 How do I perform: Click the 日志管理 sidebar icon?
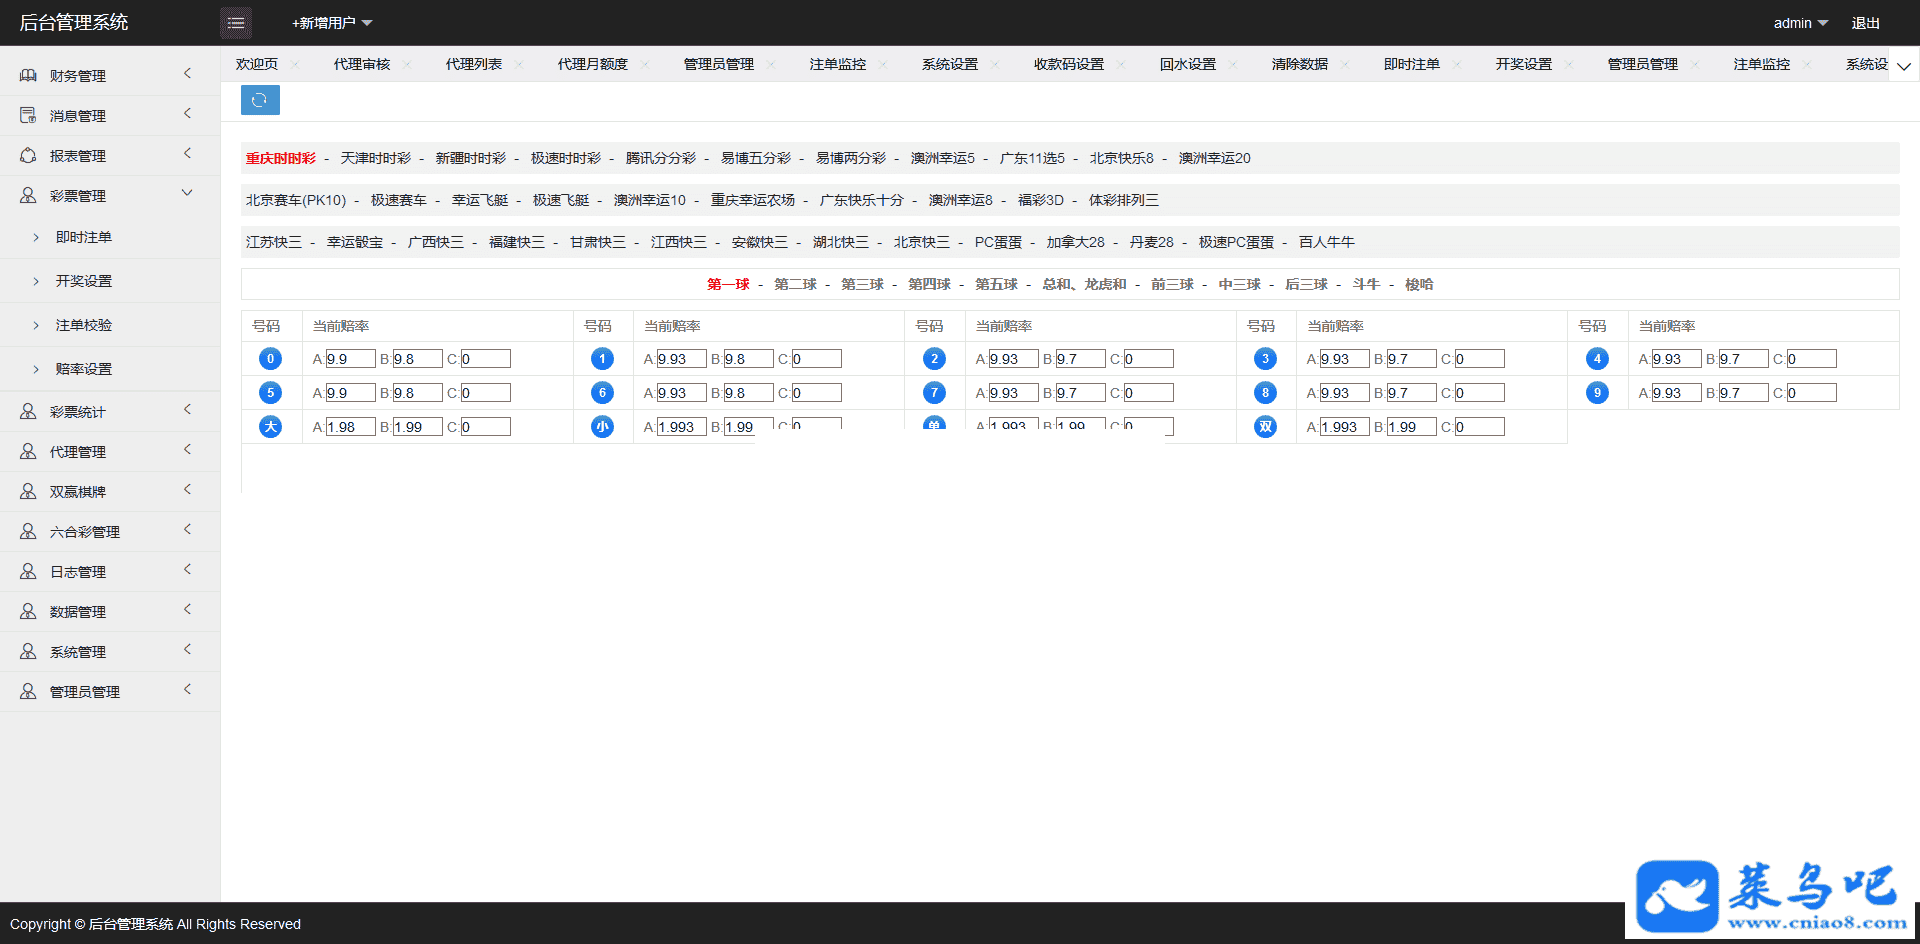(x=28, y=571)
